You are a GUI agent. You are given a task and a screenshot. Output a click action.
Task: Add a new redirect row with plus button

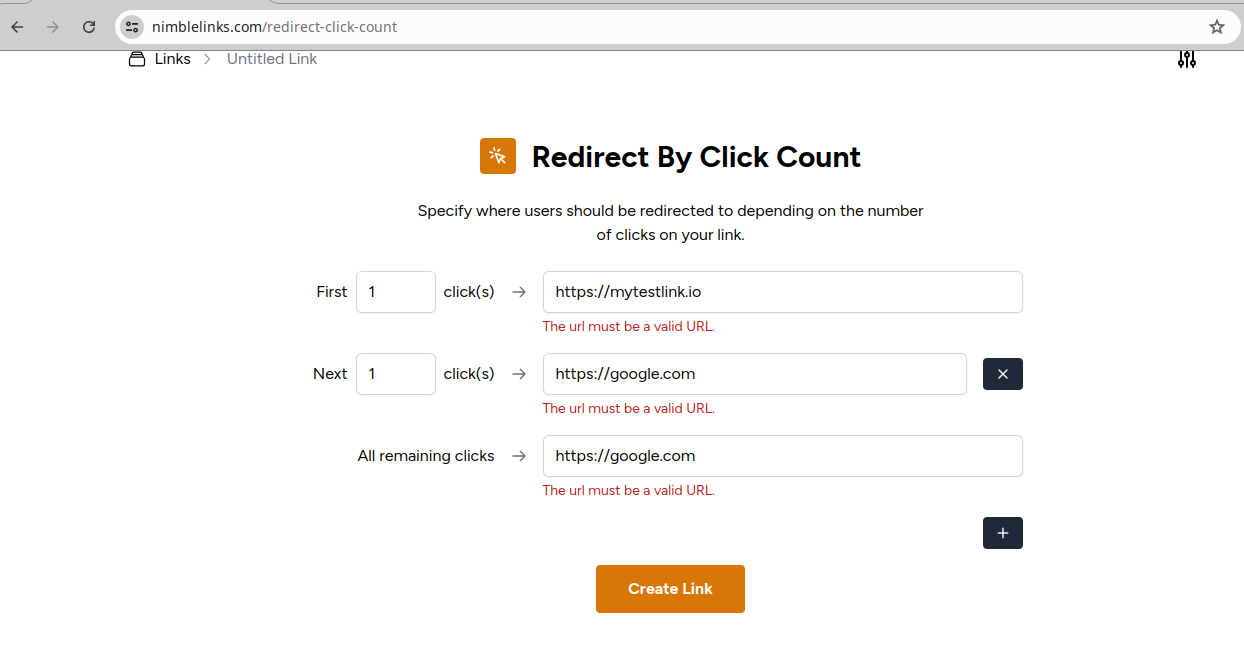tap(1002, 533)
